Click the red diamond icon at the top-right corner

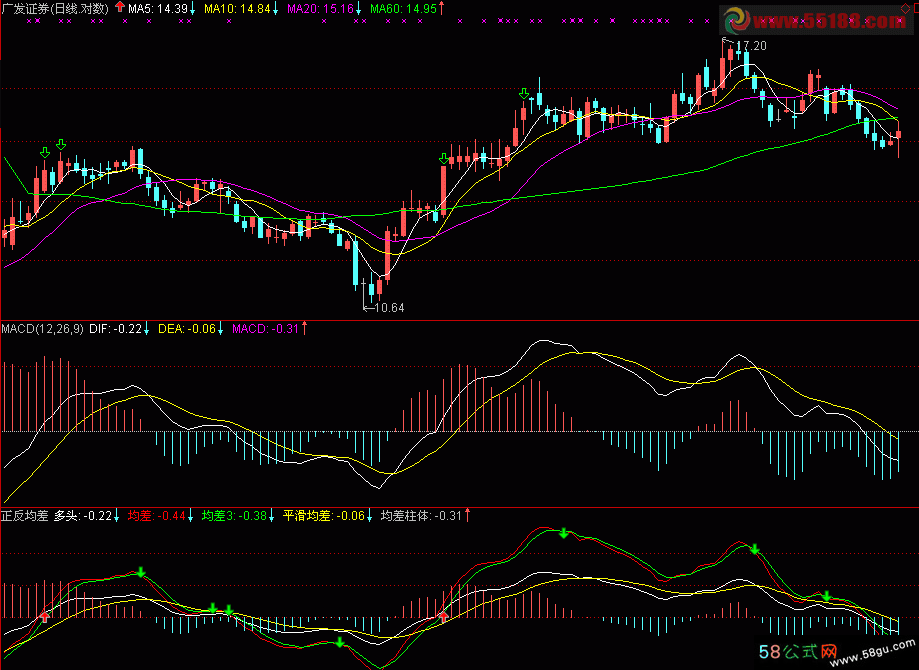coord(912,8)
